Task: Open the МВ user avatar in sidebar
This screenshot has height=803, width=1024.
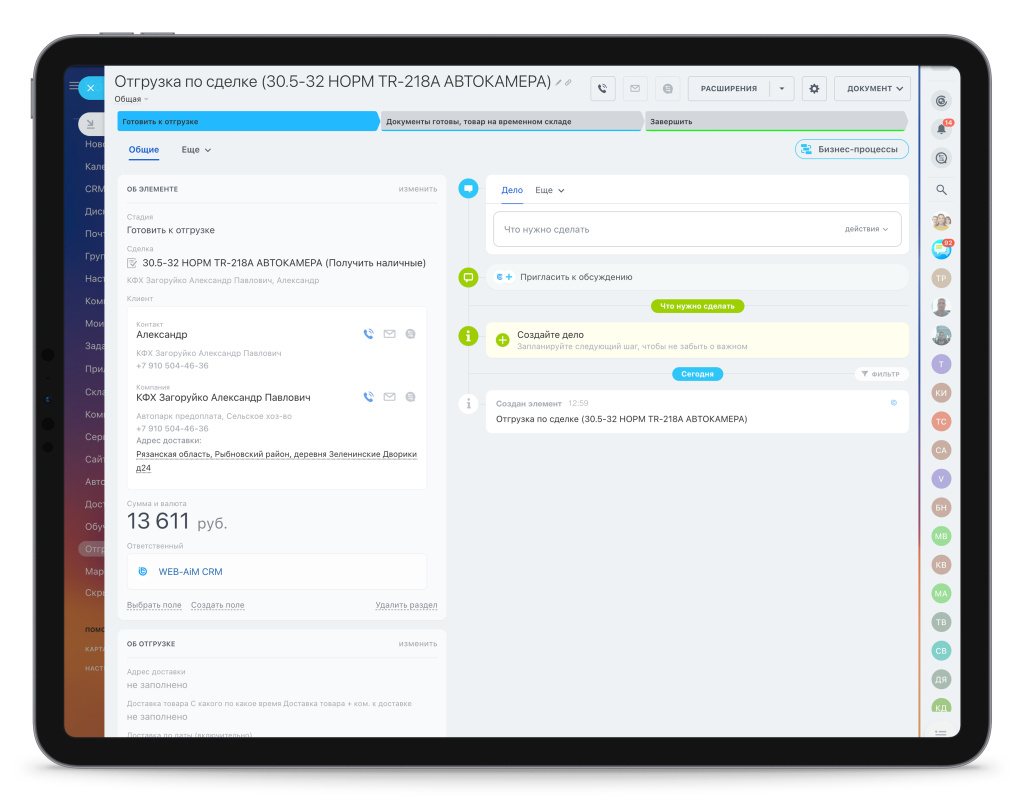Action: tap(941, 536)
